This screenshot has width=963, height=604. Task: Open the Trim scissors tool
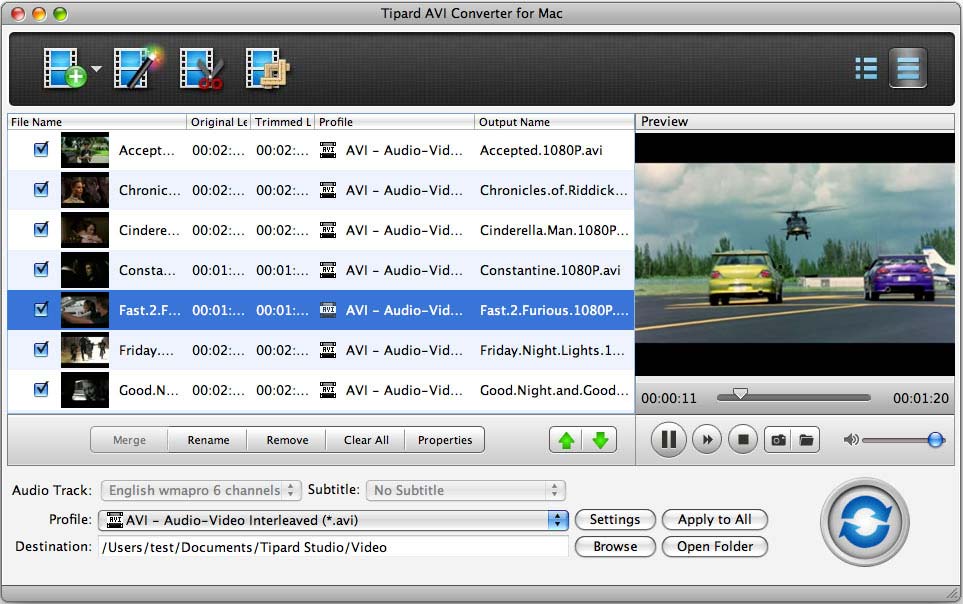[x=201, y=68]
